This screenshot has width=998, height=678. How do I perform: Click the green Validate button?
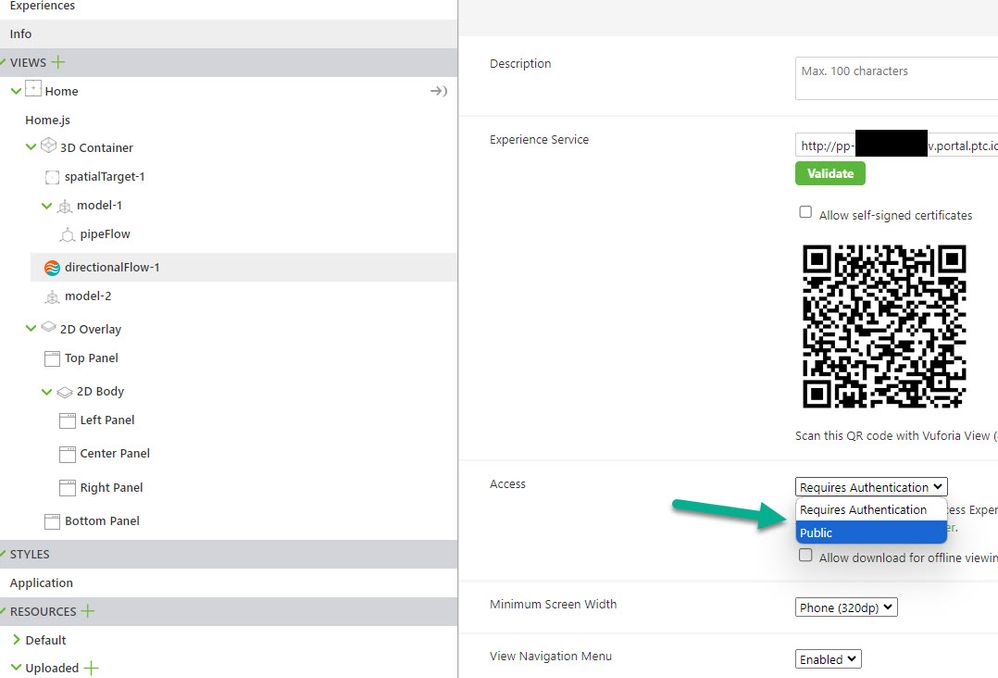830,173
